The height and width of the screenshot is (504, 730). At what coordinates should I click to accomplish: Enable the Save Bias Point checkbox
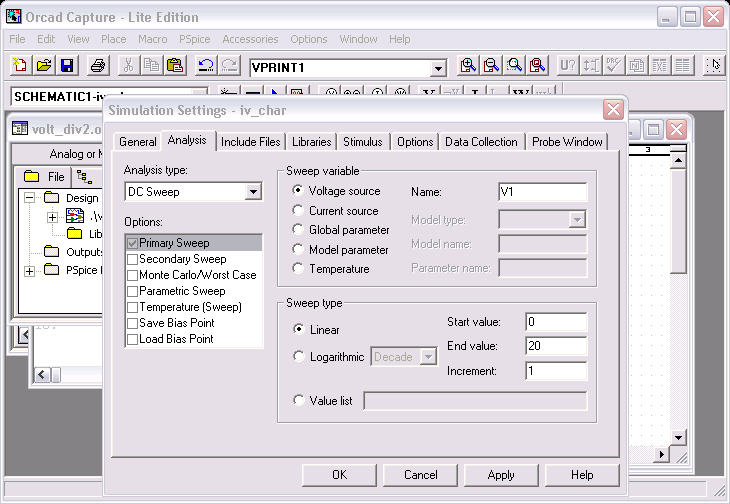132,323
